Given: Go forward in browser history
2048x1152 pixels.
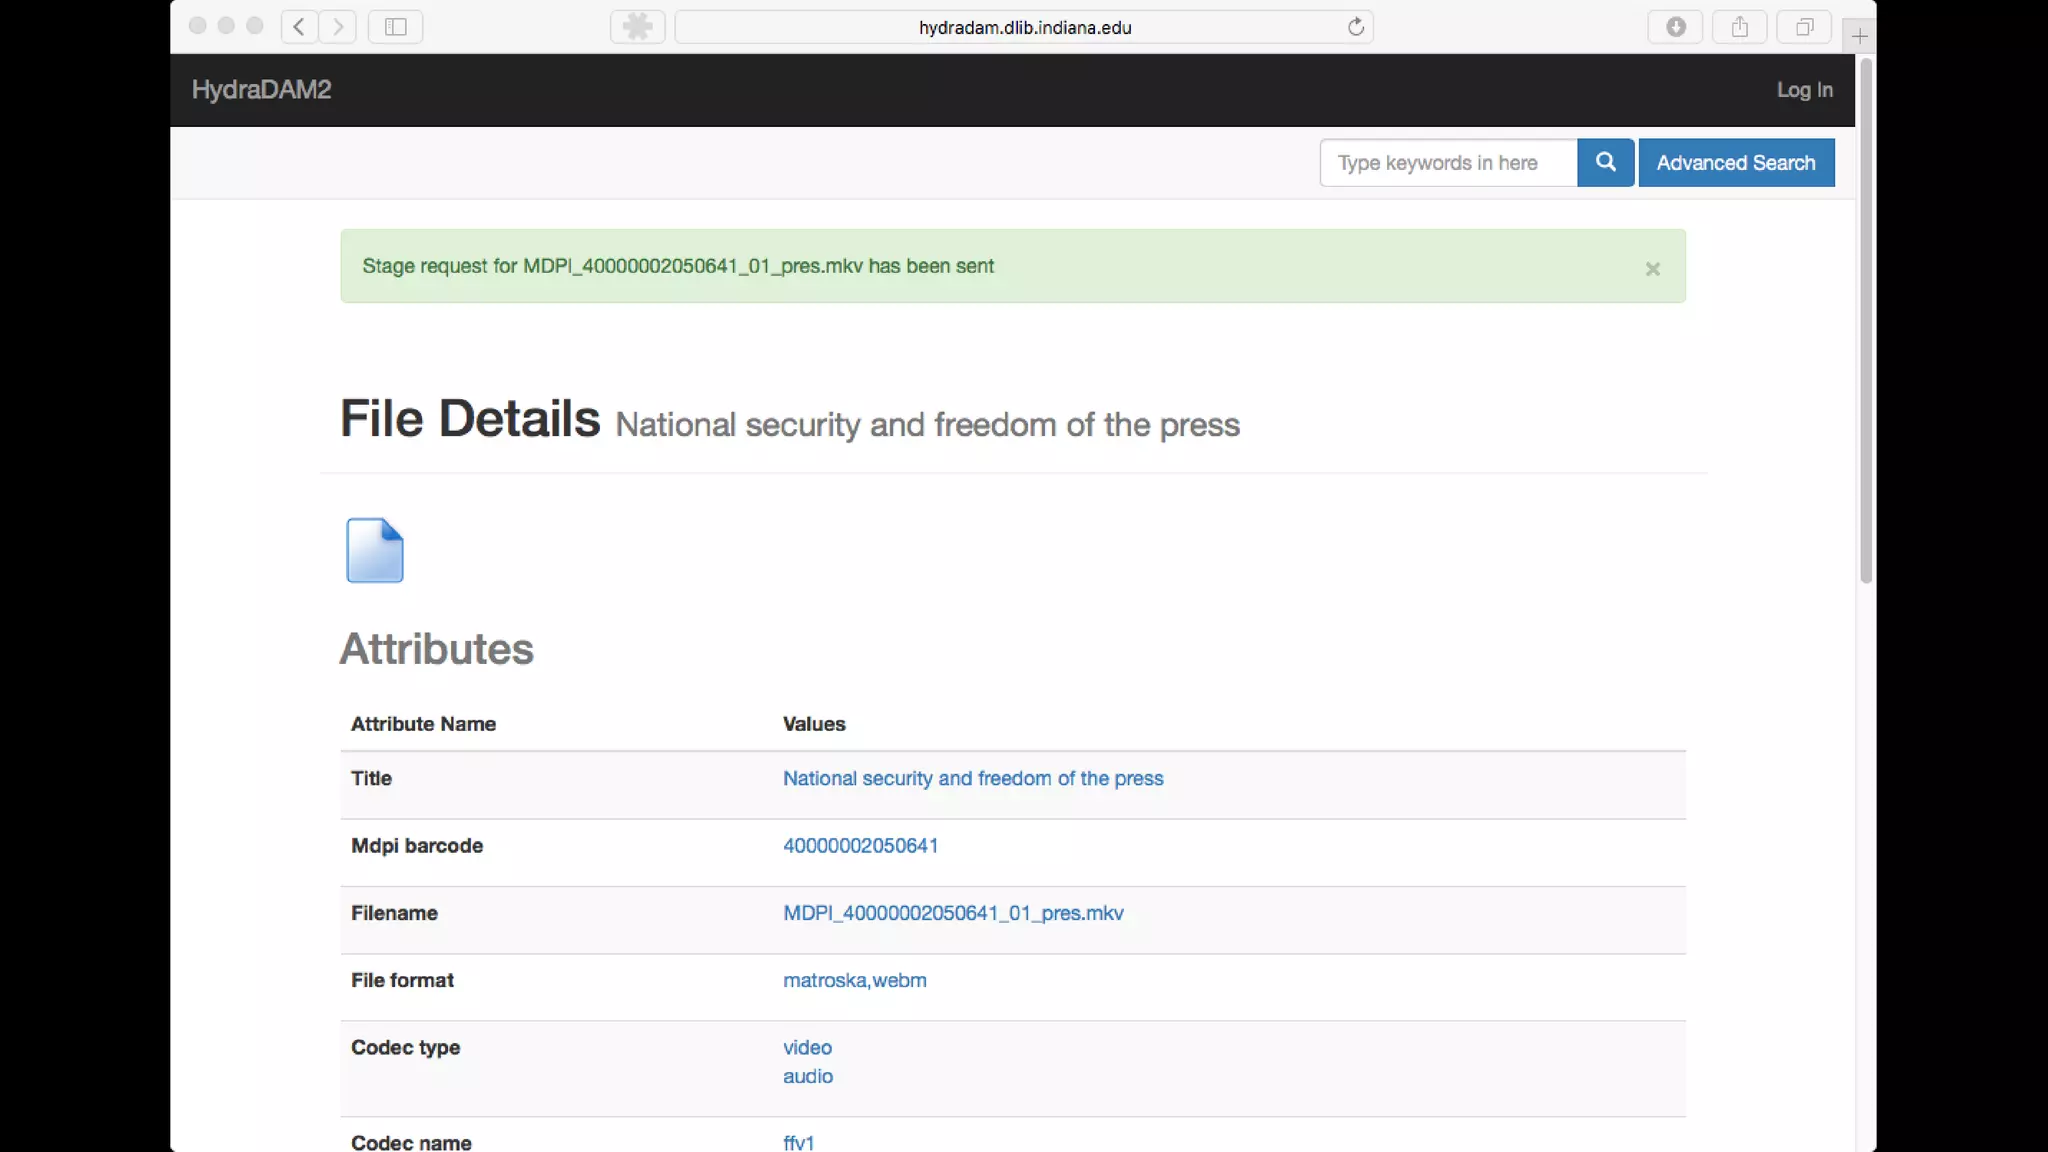Looking at the screenshot, I should (x=338, y=27).
